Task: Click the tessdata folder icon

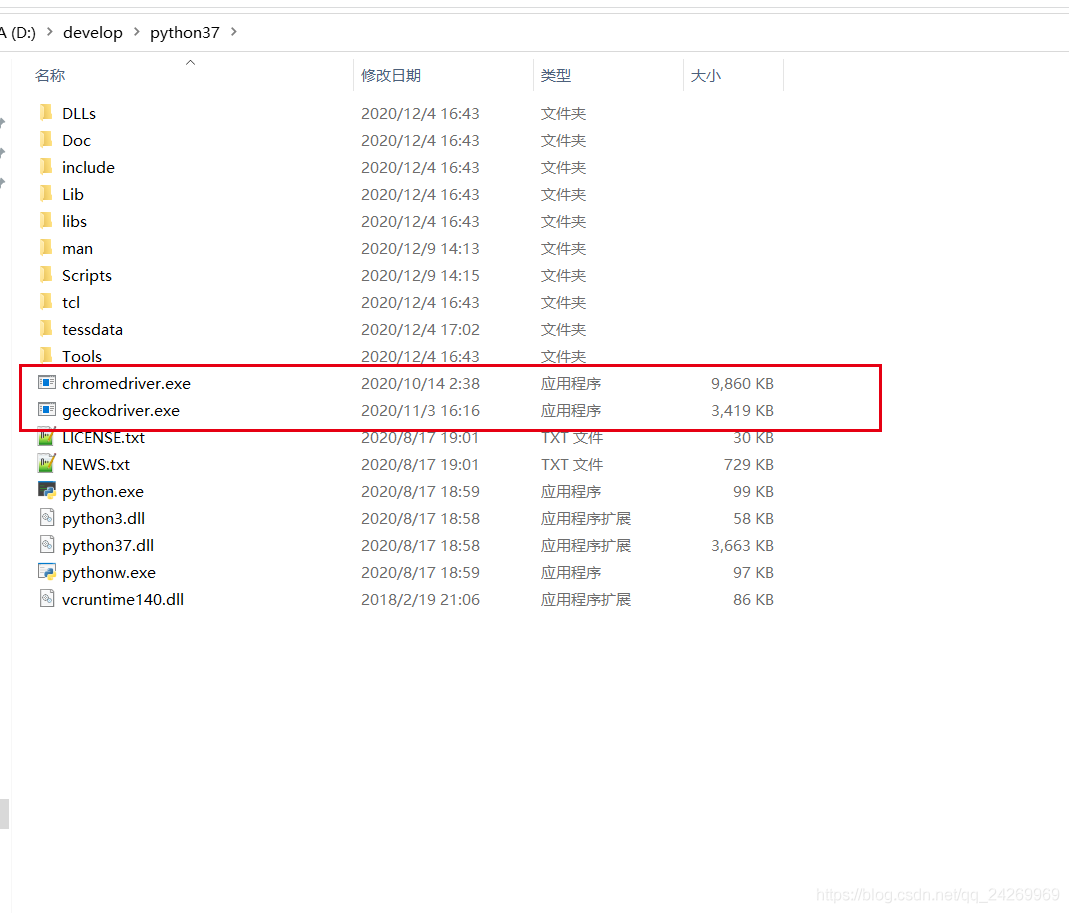Action: (47, 329)
